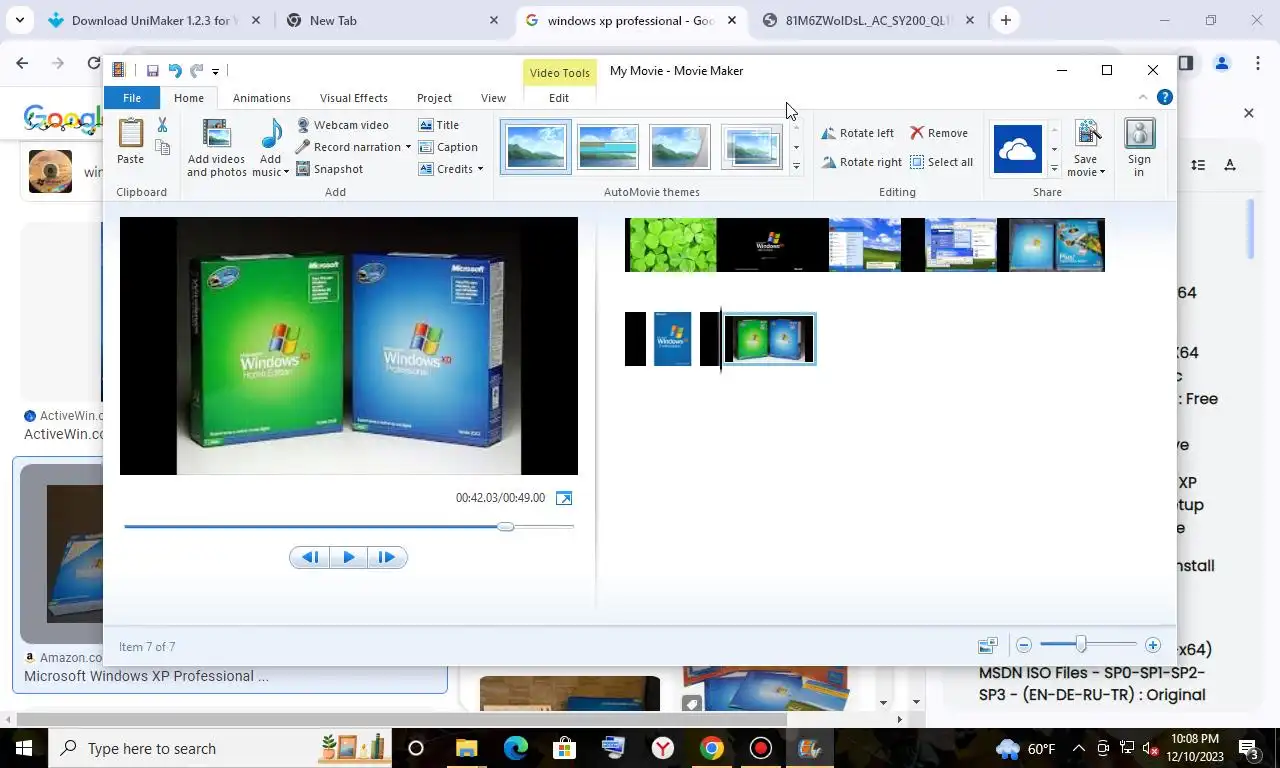The image size is (1280, 768).
Task: Open Movie Maker Help question mark
Action: [1164, 97]
